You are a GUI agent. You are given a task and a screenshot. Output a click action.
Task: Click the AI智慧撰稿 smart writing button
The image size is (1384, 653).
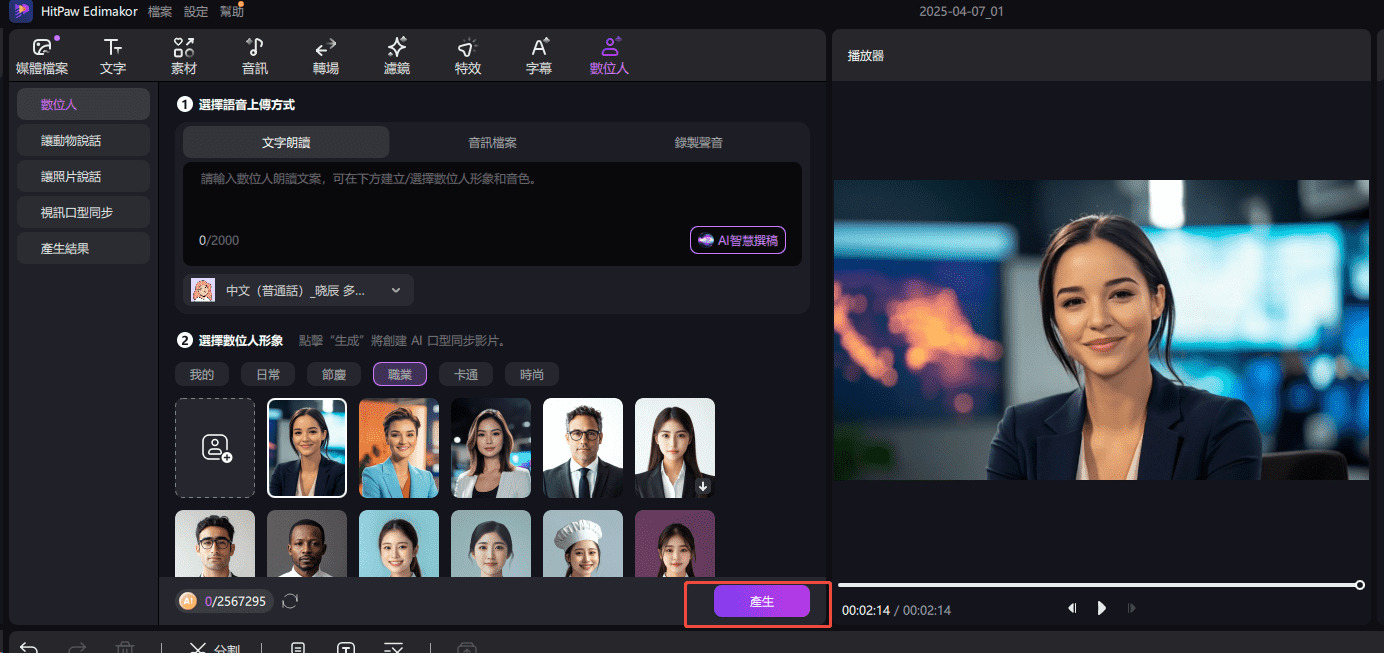pos(737,240)
